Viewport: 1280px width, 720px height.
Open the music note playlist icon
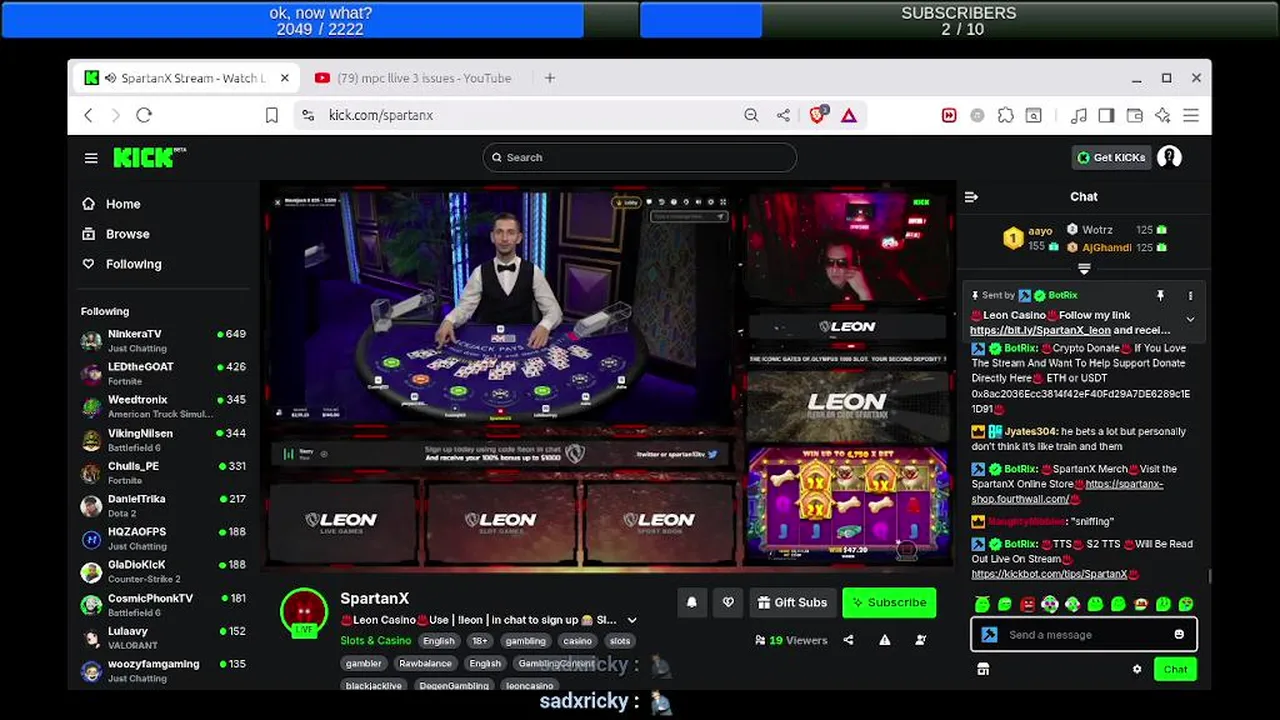pos(1078,115)
